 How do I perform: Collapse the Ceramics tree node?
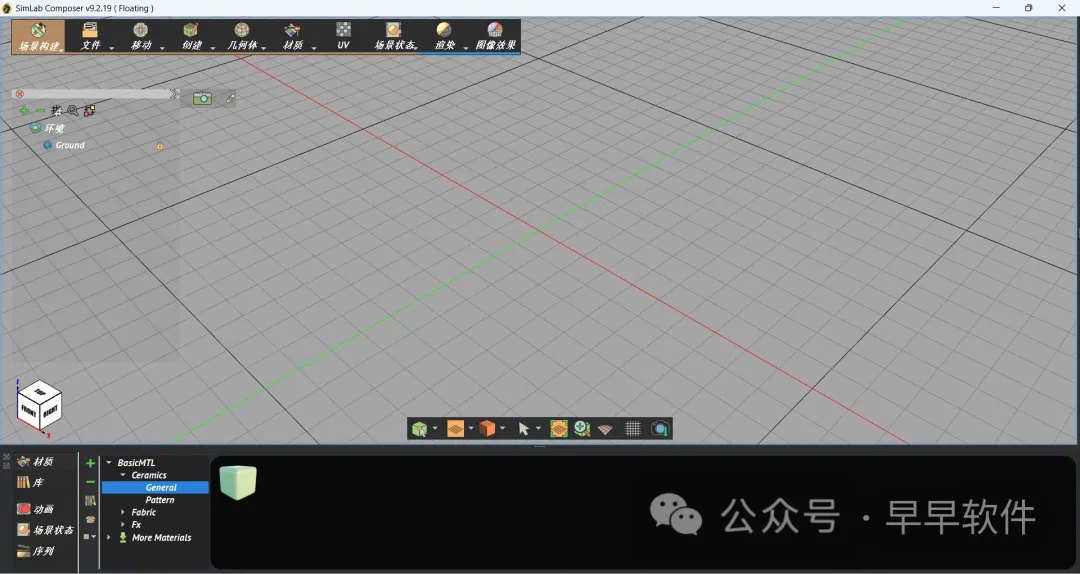click(123, 475)
